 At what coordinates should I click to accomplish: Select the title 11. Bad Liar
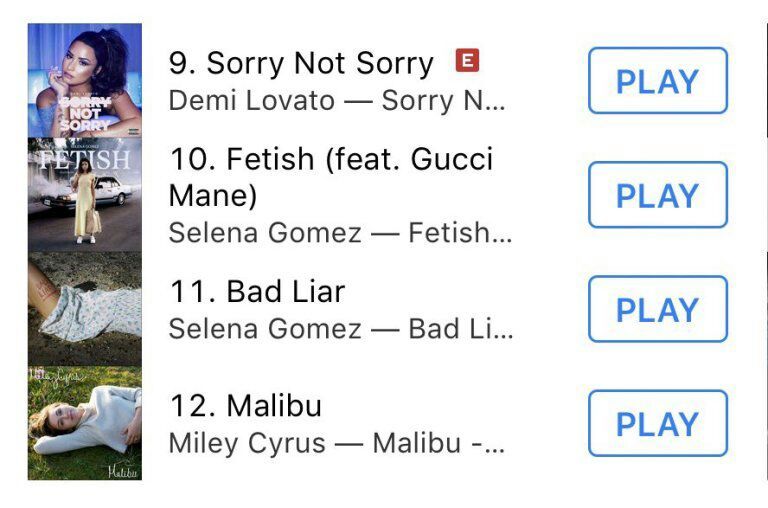(x=257, y=291)
